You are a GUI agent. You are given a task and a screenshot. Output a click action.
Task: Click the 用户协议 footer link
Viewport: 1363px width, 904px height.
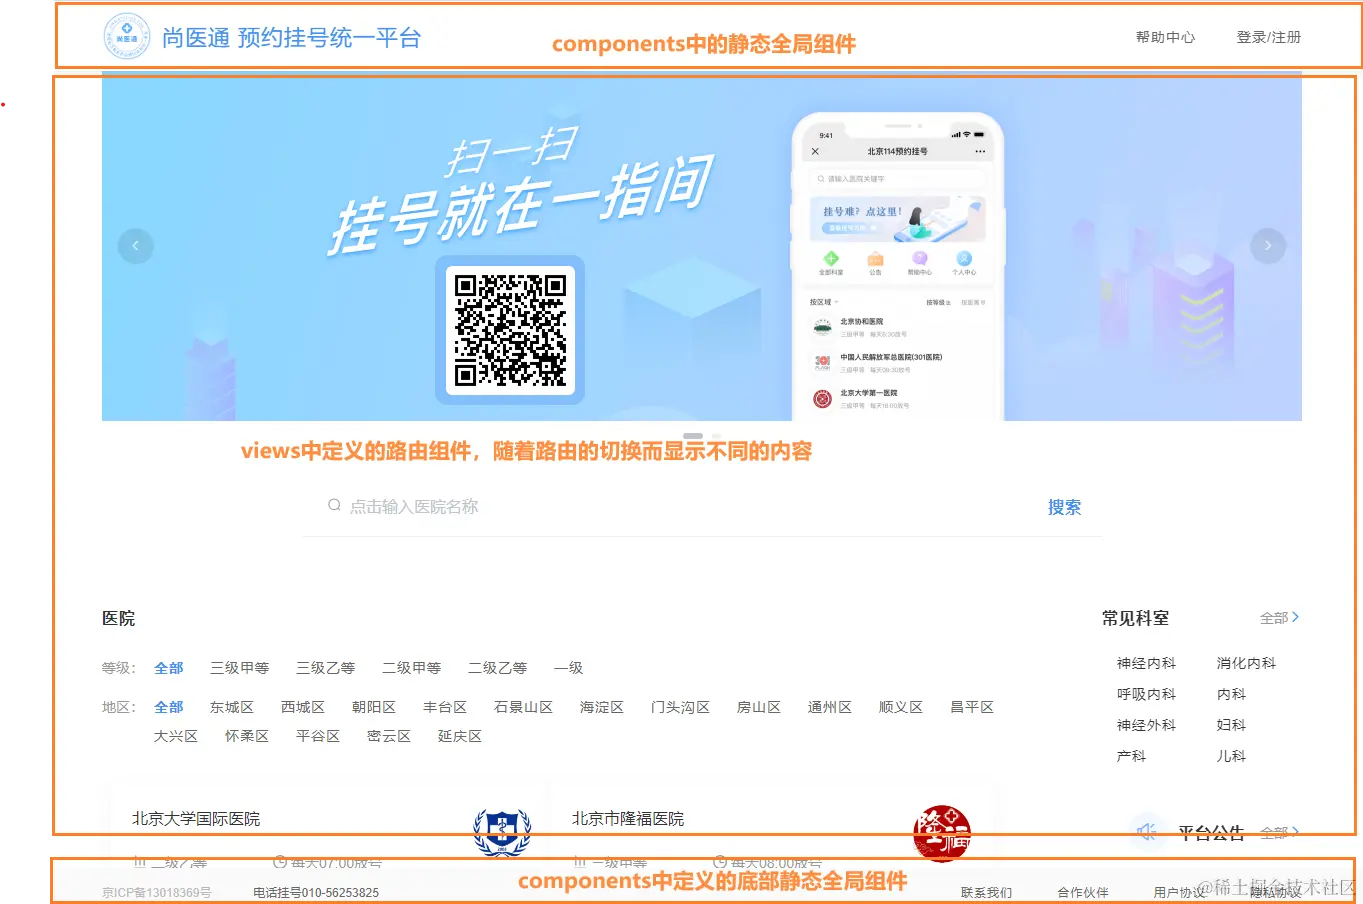tap(1179, 892)
